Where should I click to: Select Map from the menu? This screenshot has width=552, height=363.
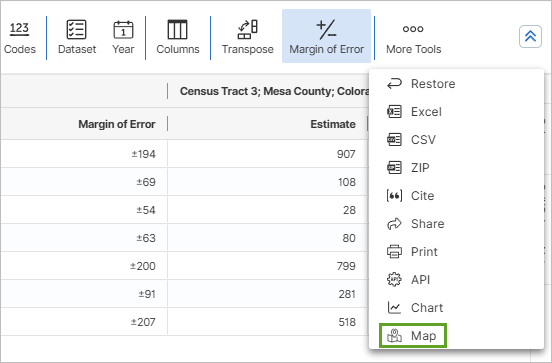pyautogui.click(x=413, y=336)
